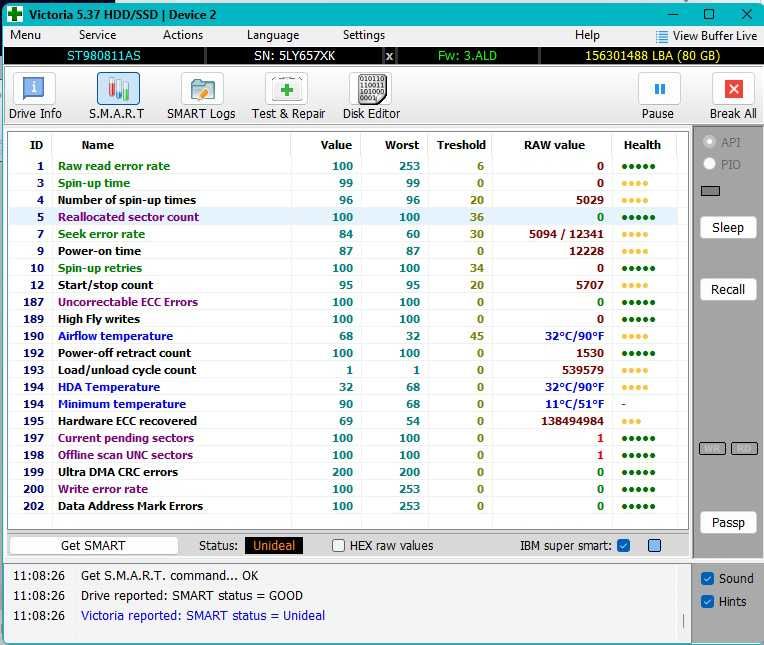Click the ID column header
The image size is (764, 645).
click(36, 145)
